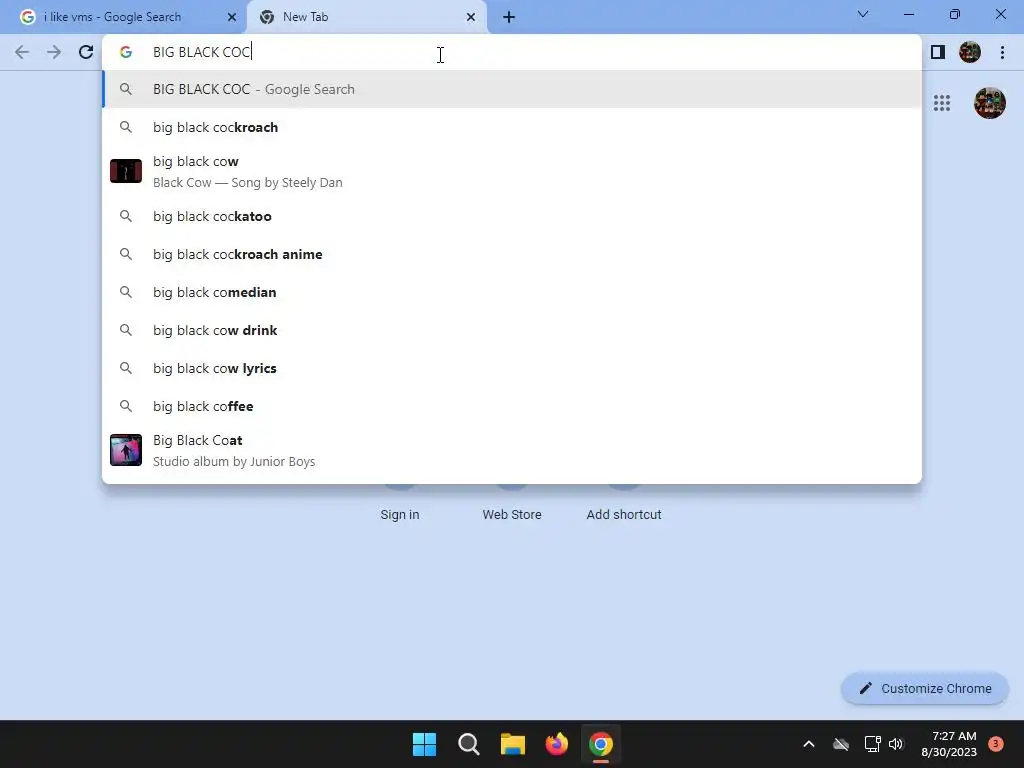Go back using the browser back arrow

[22, 52]
